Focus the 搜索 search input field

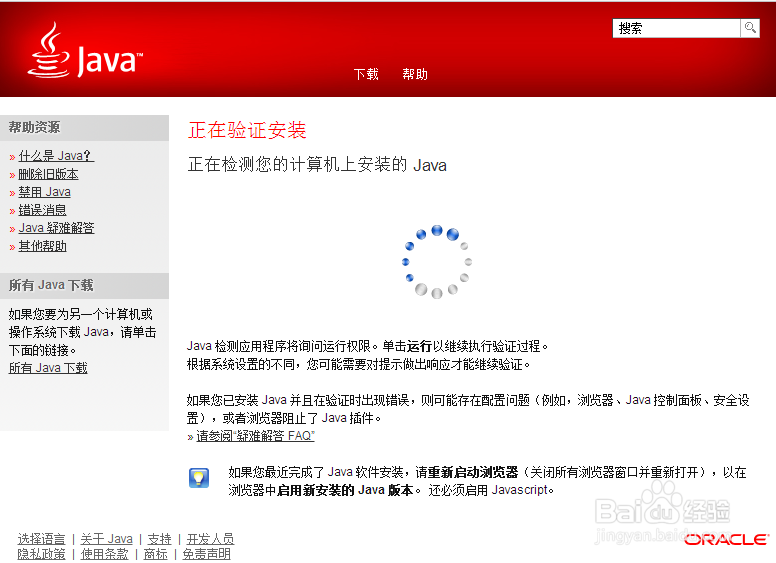(676, 28)
